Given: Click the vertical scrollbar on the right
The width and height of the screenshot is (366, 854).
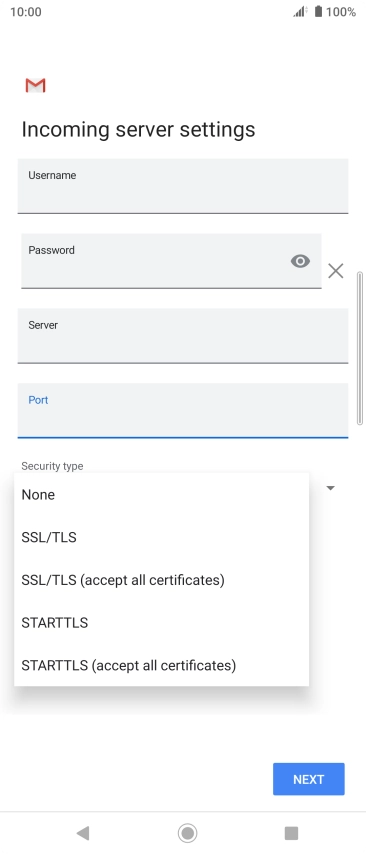Looking at the screenshot, I should pyautogui.click(x=359, y=348).
